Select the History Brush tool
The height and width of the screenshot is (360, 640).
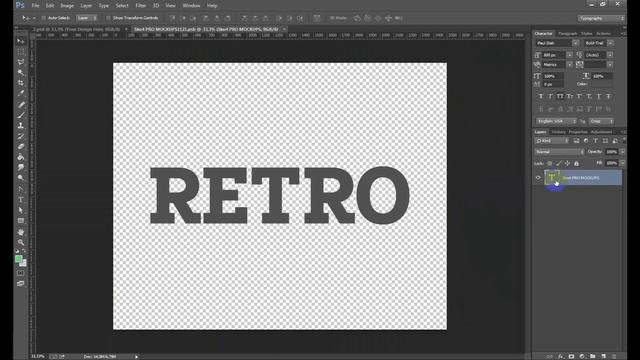(x=21, y=136)
